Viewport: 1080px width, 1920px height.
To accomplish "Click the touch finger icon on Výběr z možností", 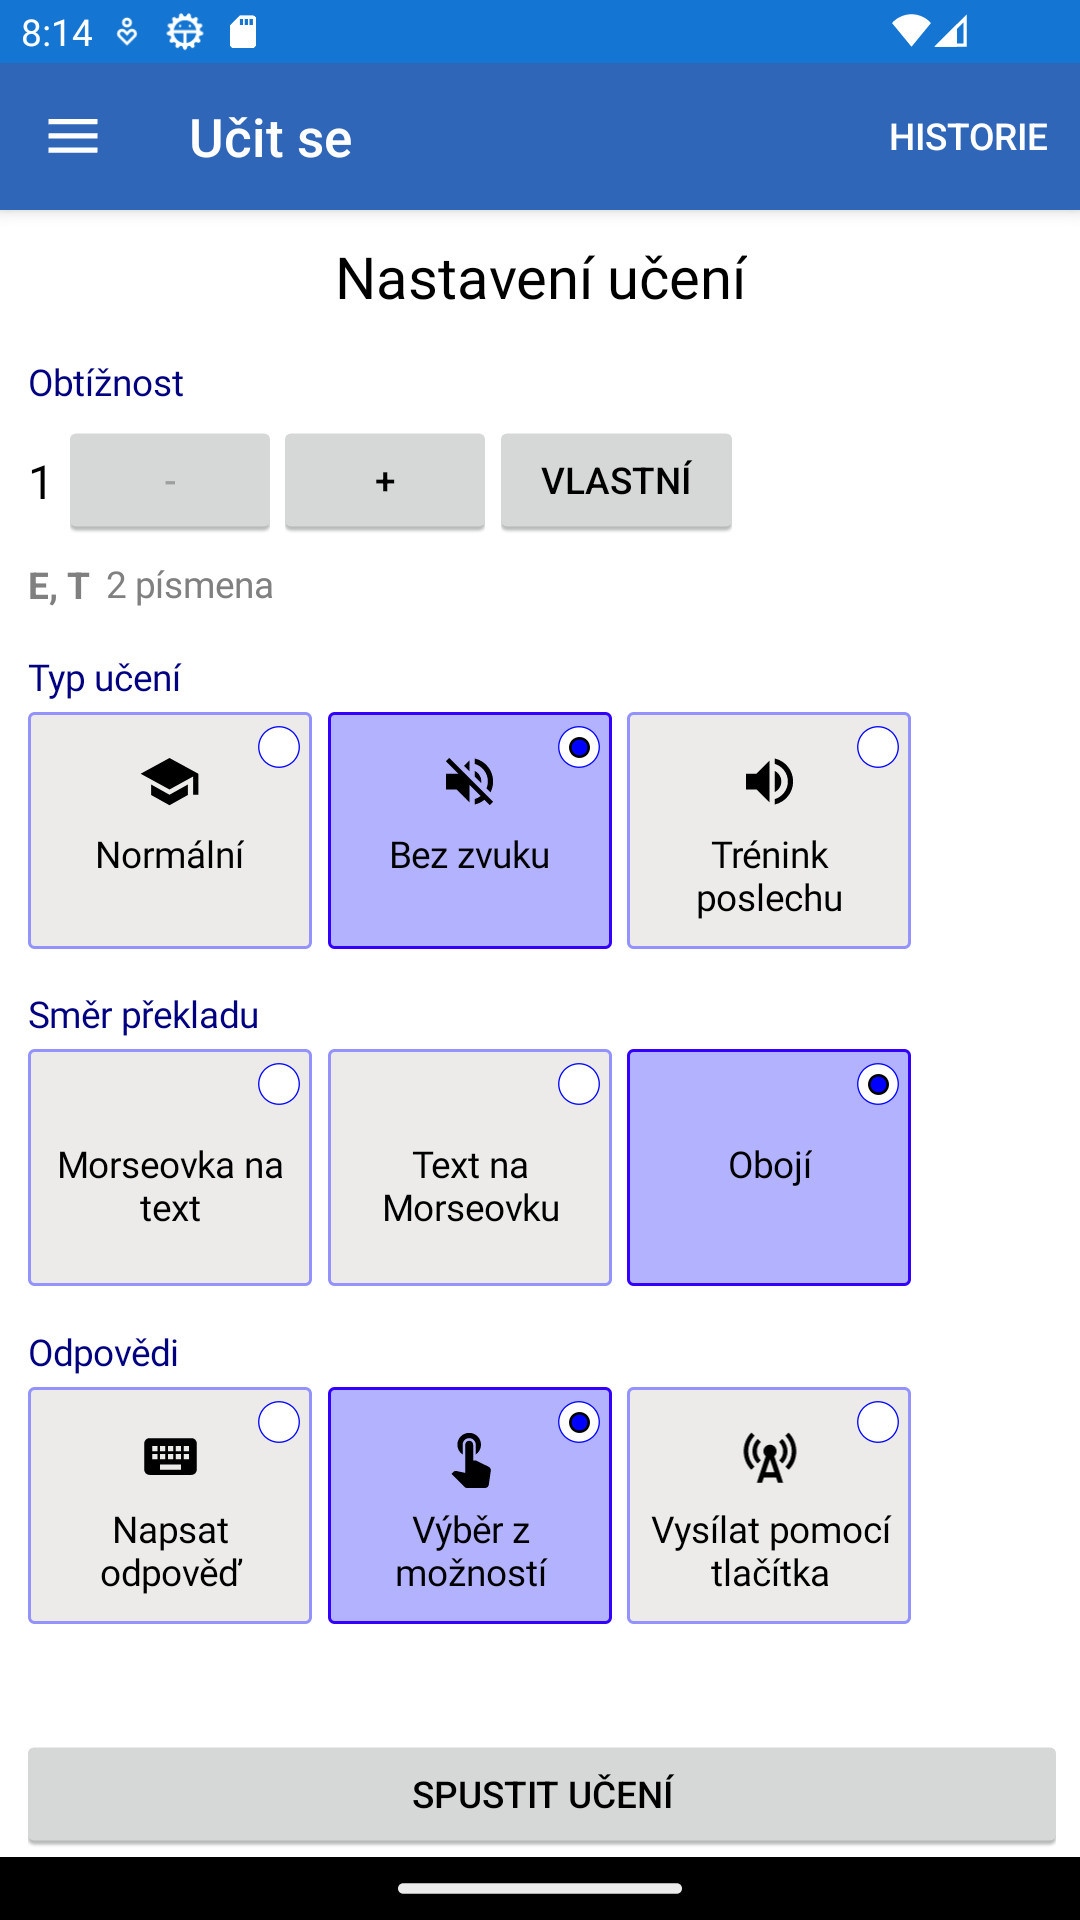I will click(x=469, y=1460).
